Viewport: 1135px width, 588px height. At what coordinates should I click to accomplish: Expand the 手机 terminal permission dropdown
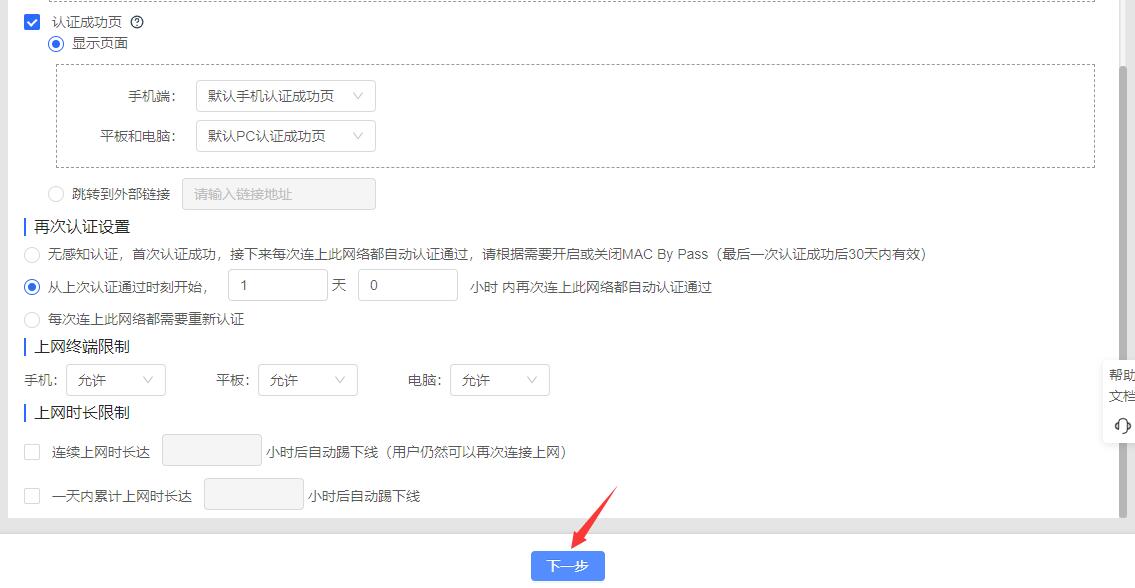[x=116, y=380]
